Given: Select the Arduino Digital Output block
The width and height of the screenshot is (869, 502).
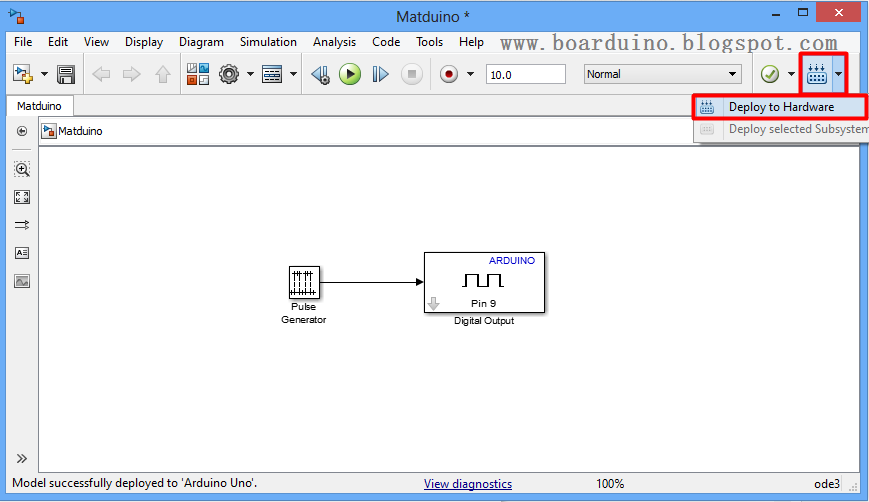Looking at the screenshot, I should coord(484,283).
